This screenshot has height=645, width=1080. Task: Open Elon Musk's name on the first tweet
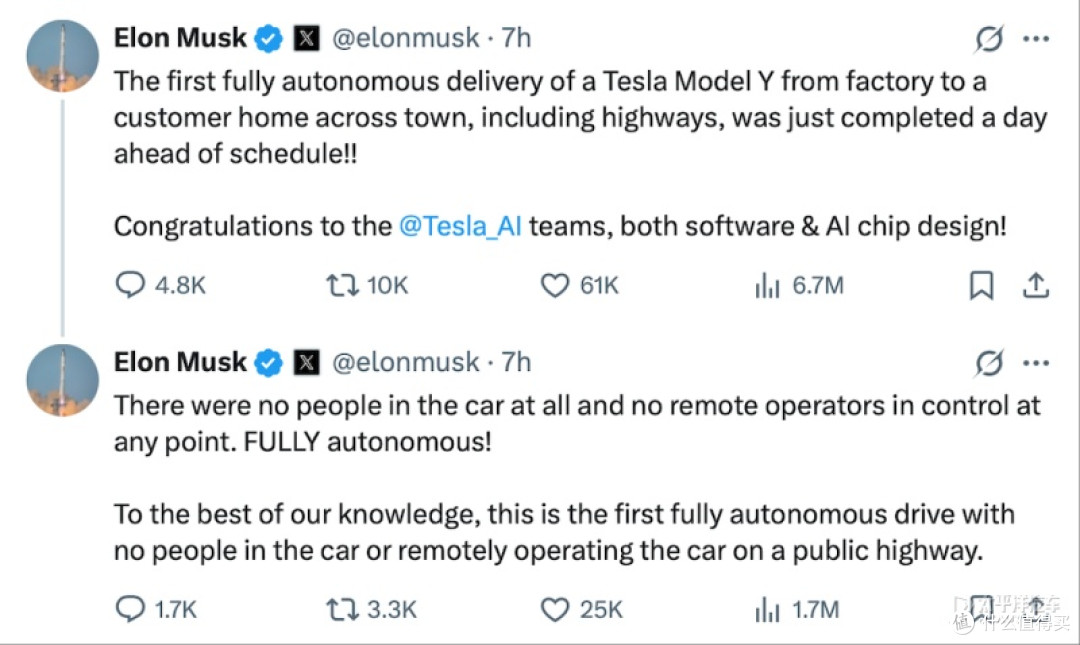(180, 38)
